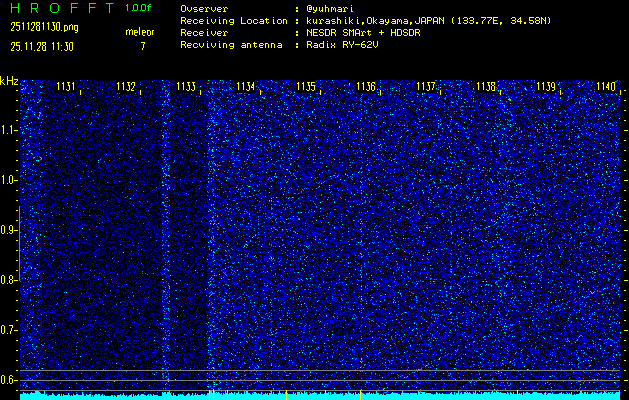Viewport: 629px width, 400px height.
Task: Click the 1134 time label
Action: (246, 87)
